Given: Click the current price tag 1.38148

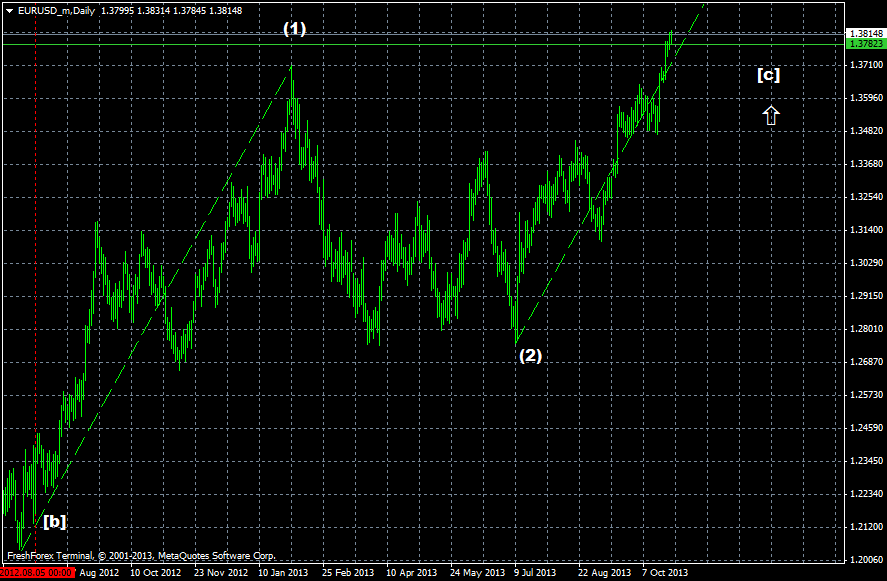Looking at the screenshot, I should pyautogui.click(x=865, y=33).
